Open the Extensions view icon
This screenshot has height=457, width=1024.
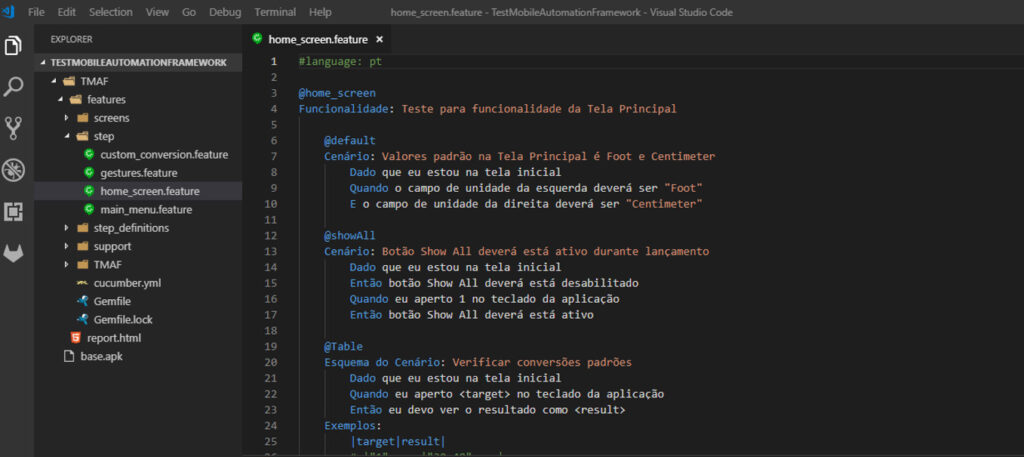(x=13, y=212)
